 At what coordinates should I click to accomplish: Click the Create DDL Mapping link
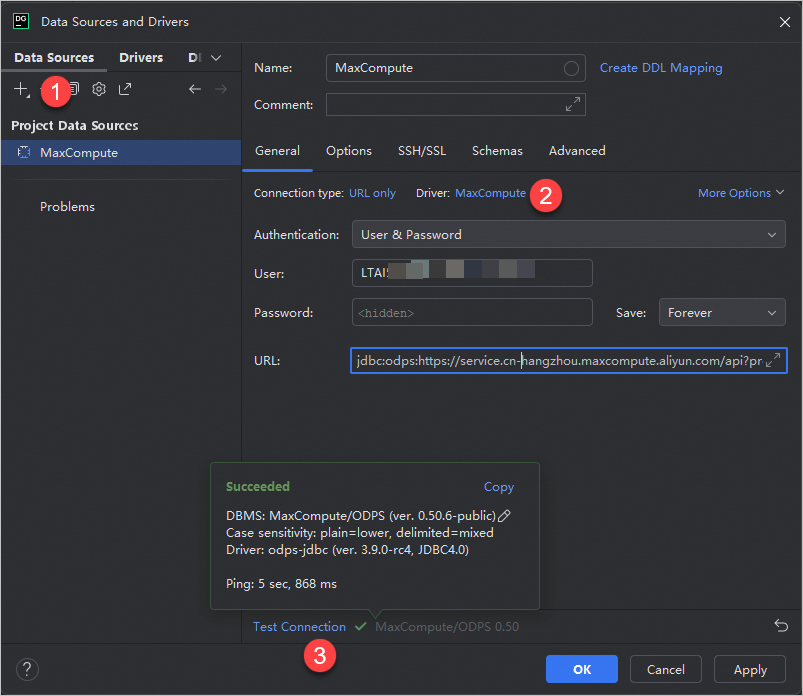(661, 68)
